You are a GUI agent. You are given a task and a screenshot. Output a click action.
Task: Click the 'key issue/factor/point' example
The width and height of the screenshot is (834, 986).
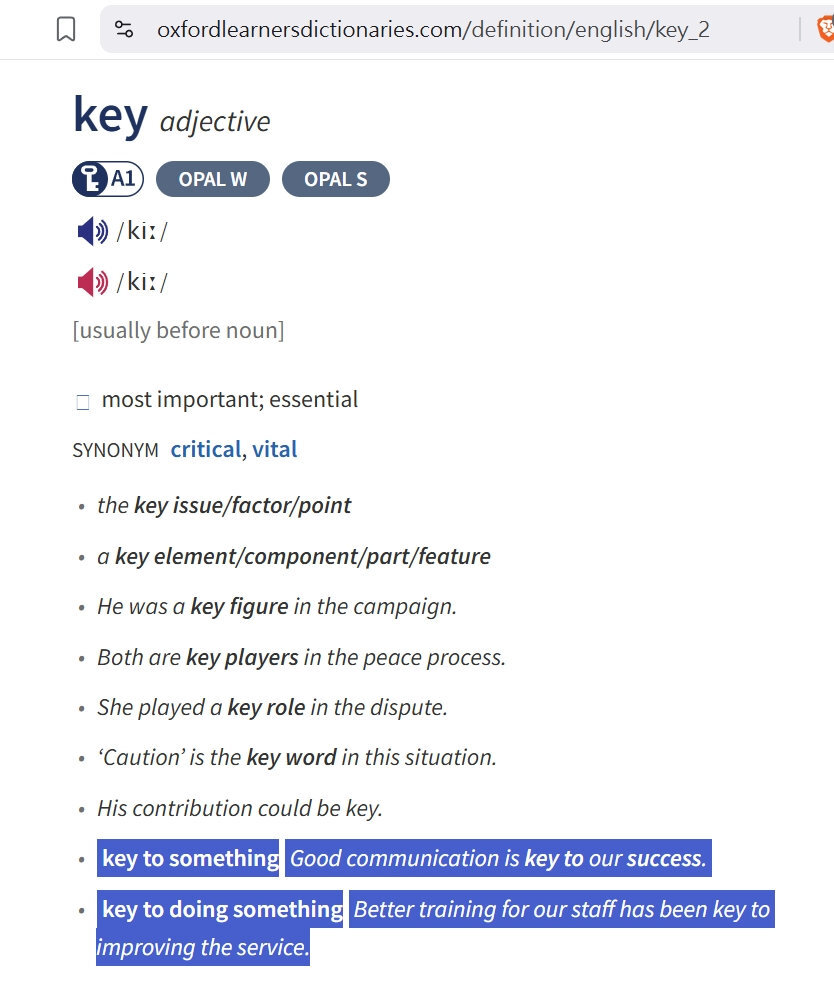coord(224,506)
